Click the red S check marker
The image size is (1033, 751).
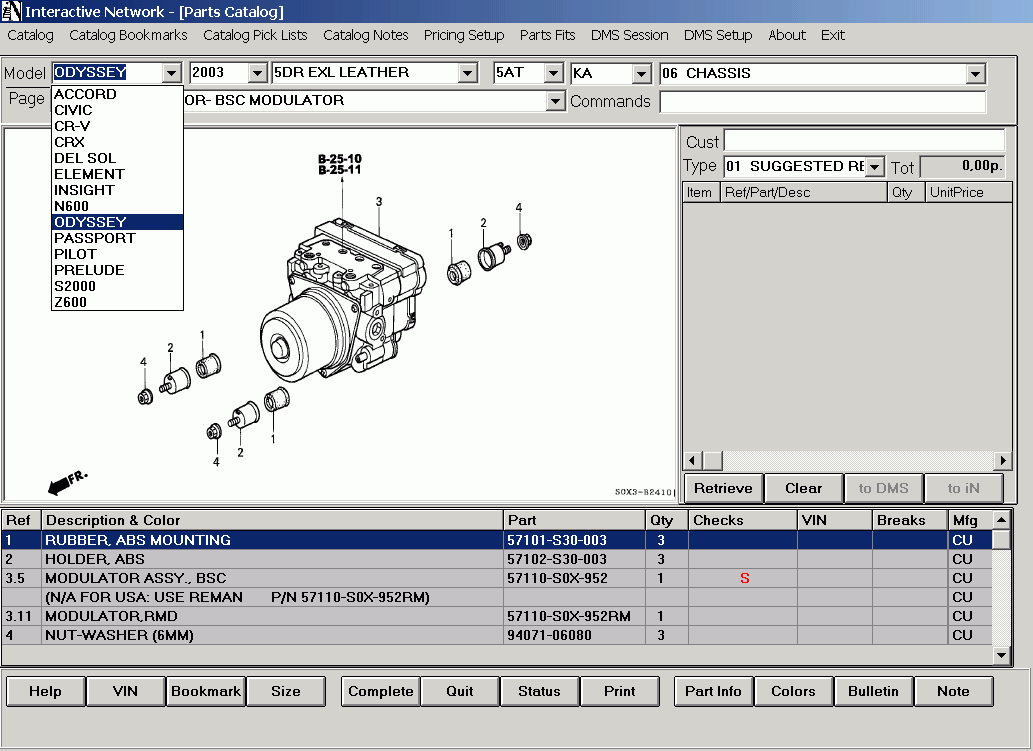tap(744, 578)
